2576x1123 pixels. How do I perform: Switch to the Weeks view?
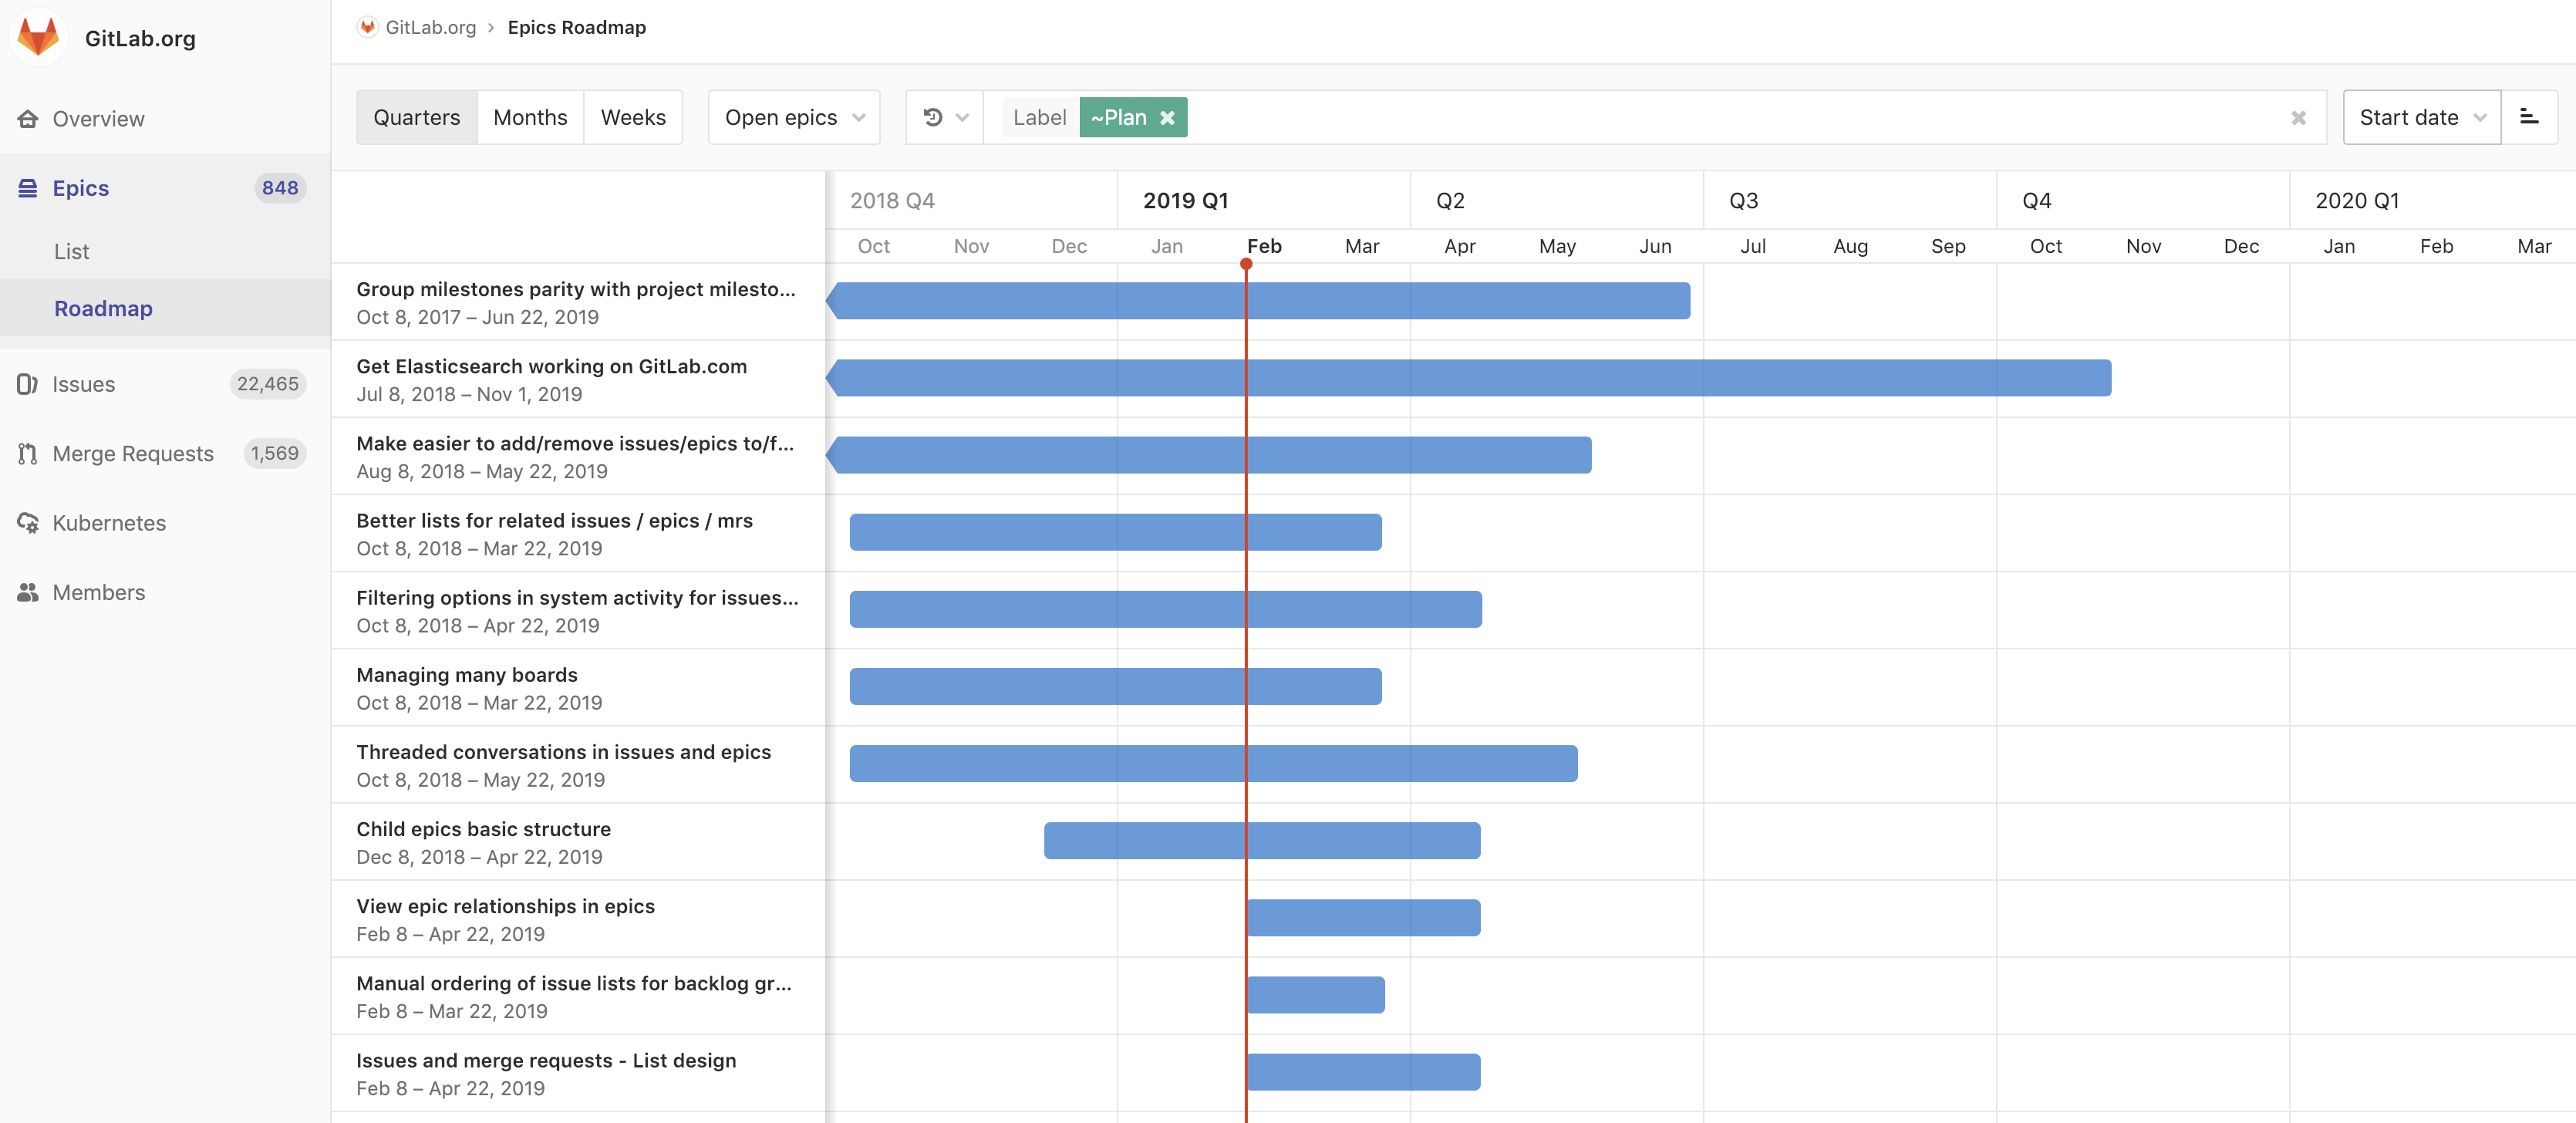click(632, 116)
